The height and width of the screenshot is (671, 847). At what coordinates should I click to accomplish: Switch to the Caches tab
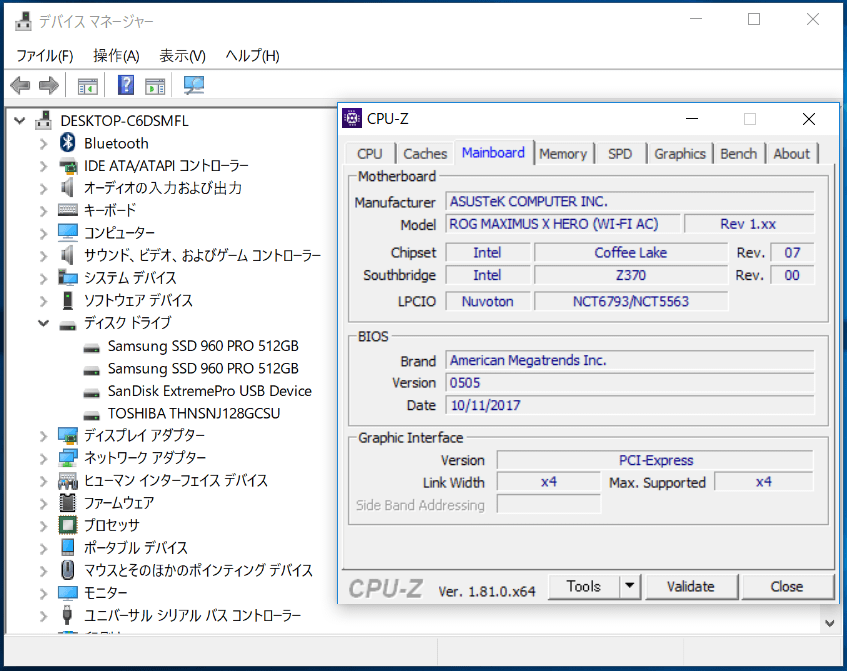click(x=425, y=153)
